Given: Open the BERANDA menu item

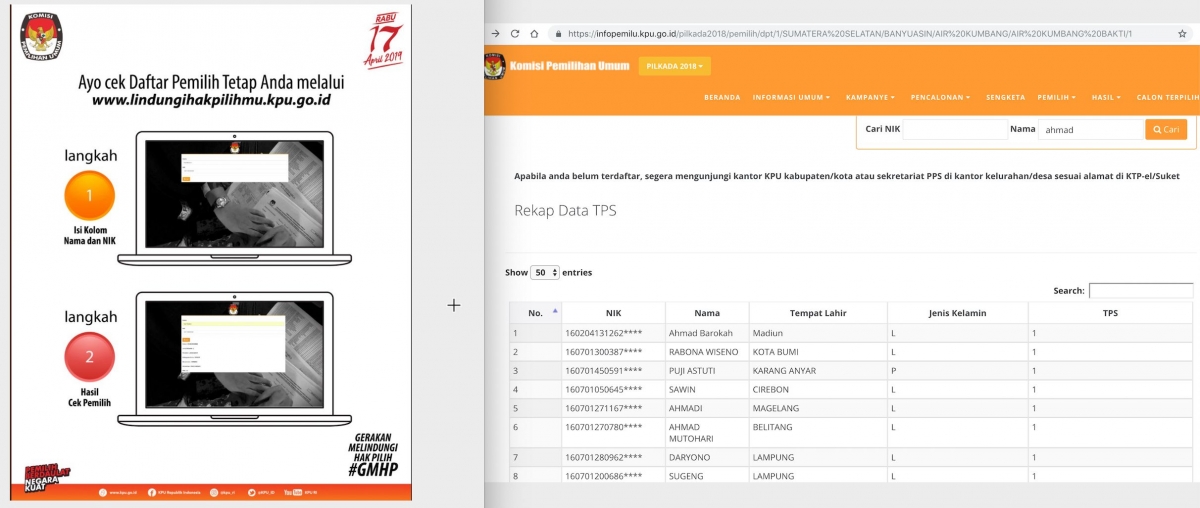Looking at the screenshot, I should [722, 97].
